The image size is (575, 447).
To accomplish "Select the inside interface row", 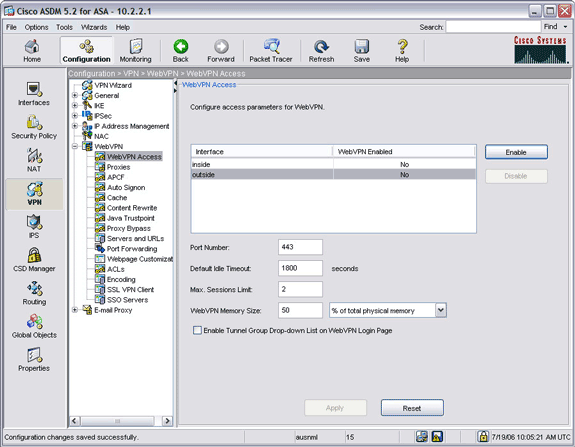I will point(333,165).
